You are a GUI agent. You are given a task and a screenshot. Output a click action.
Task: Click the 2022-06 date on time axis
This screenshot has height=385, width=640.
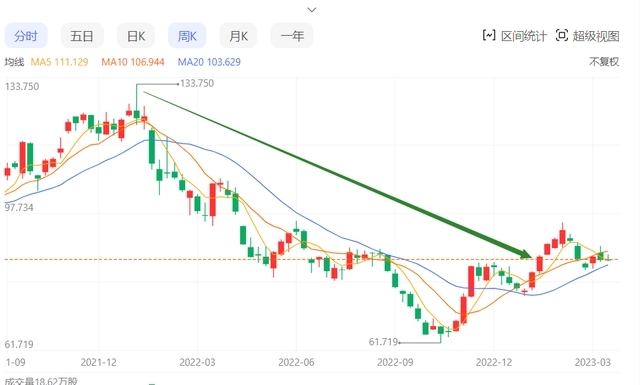[296, 362]
